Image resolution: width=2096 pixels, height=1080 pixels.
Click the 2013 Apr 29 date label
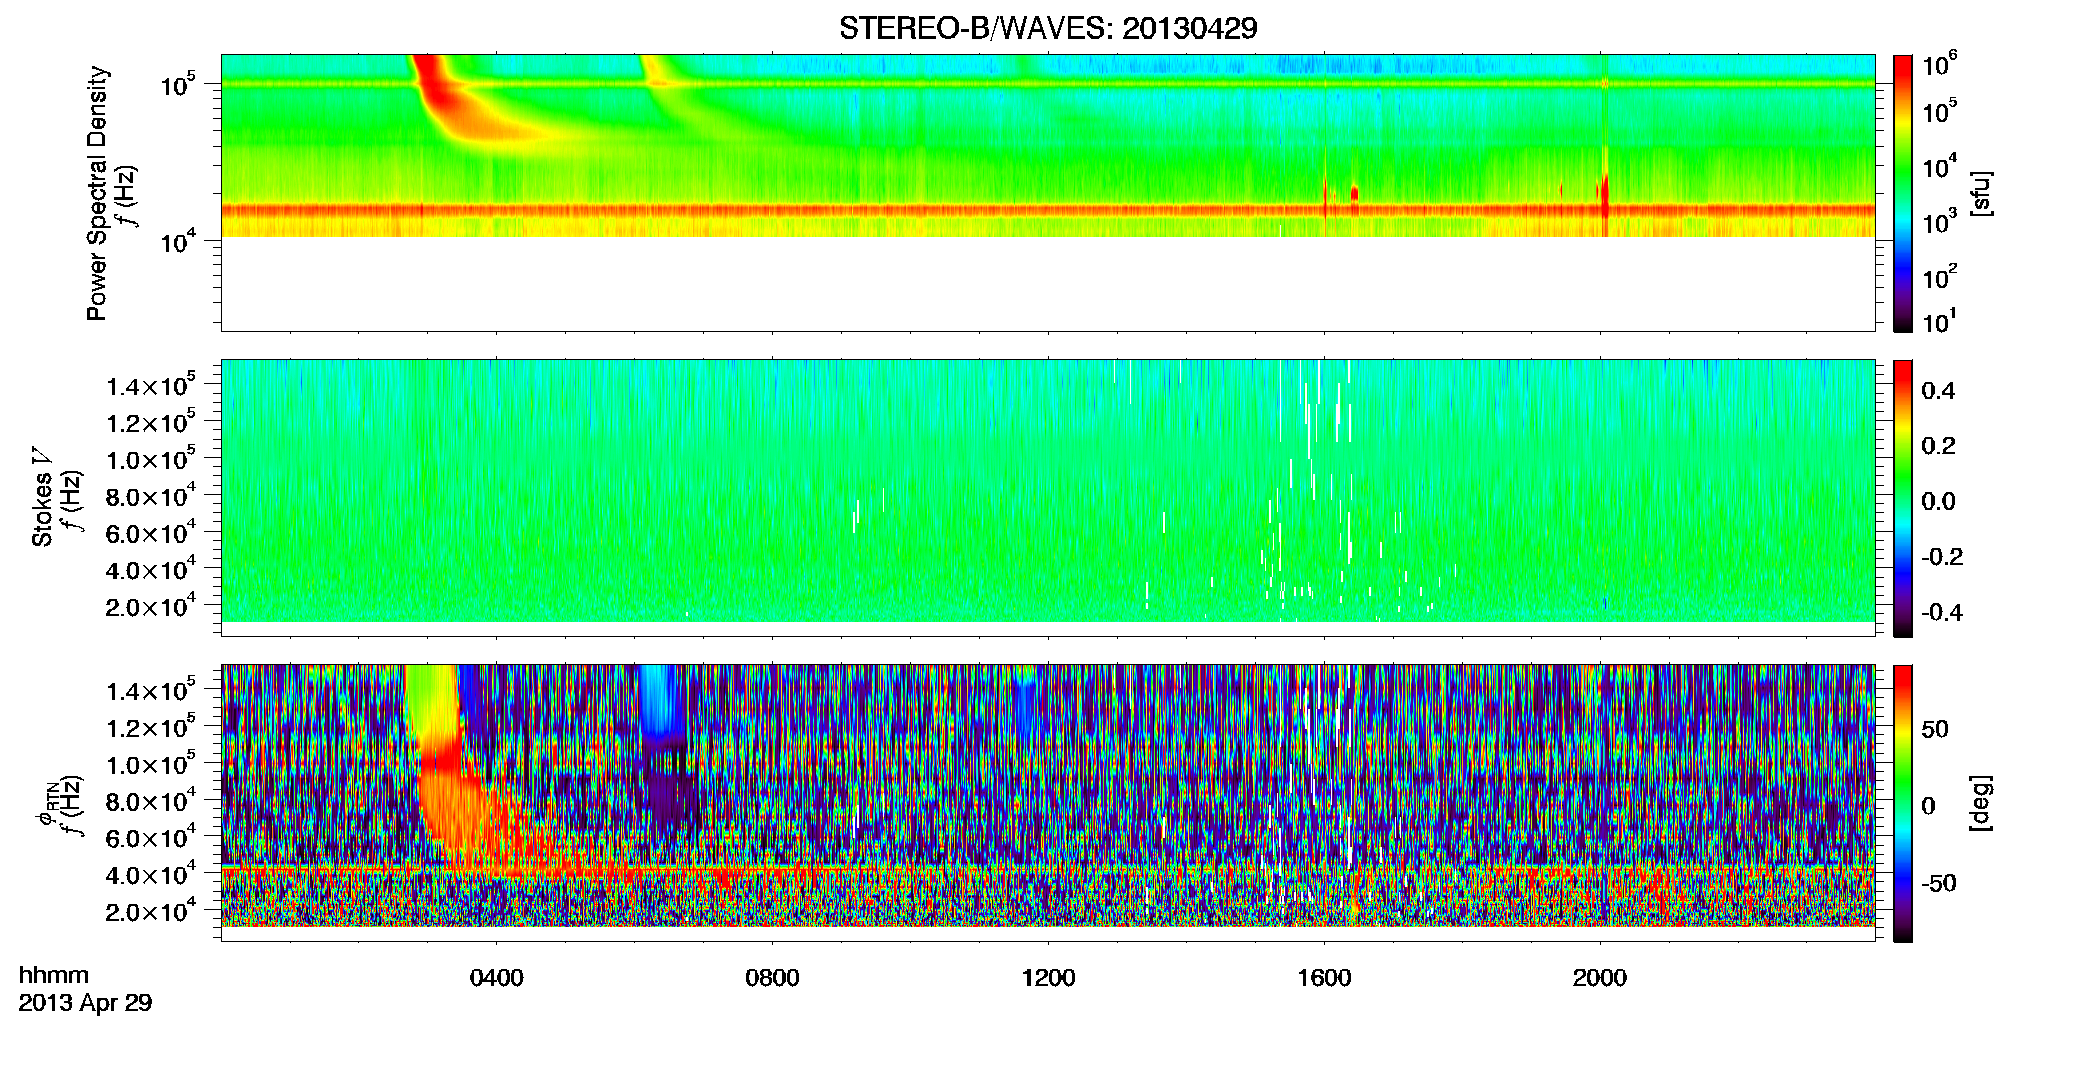click(x=85, y=1003)
